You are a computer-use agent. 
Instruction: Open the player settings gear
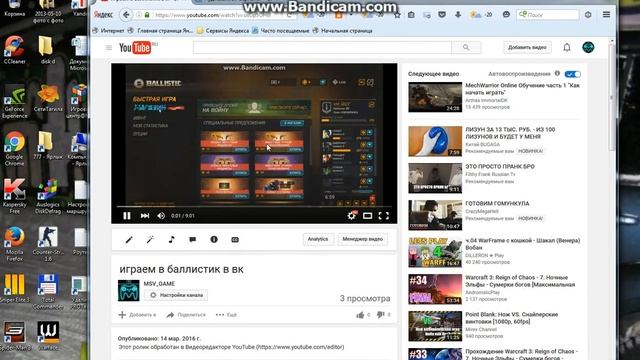tap(351, 216)
